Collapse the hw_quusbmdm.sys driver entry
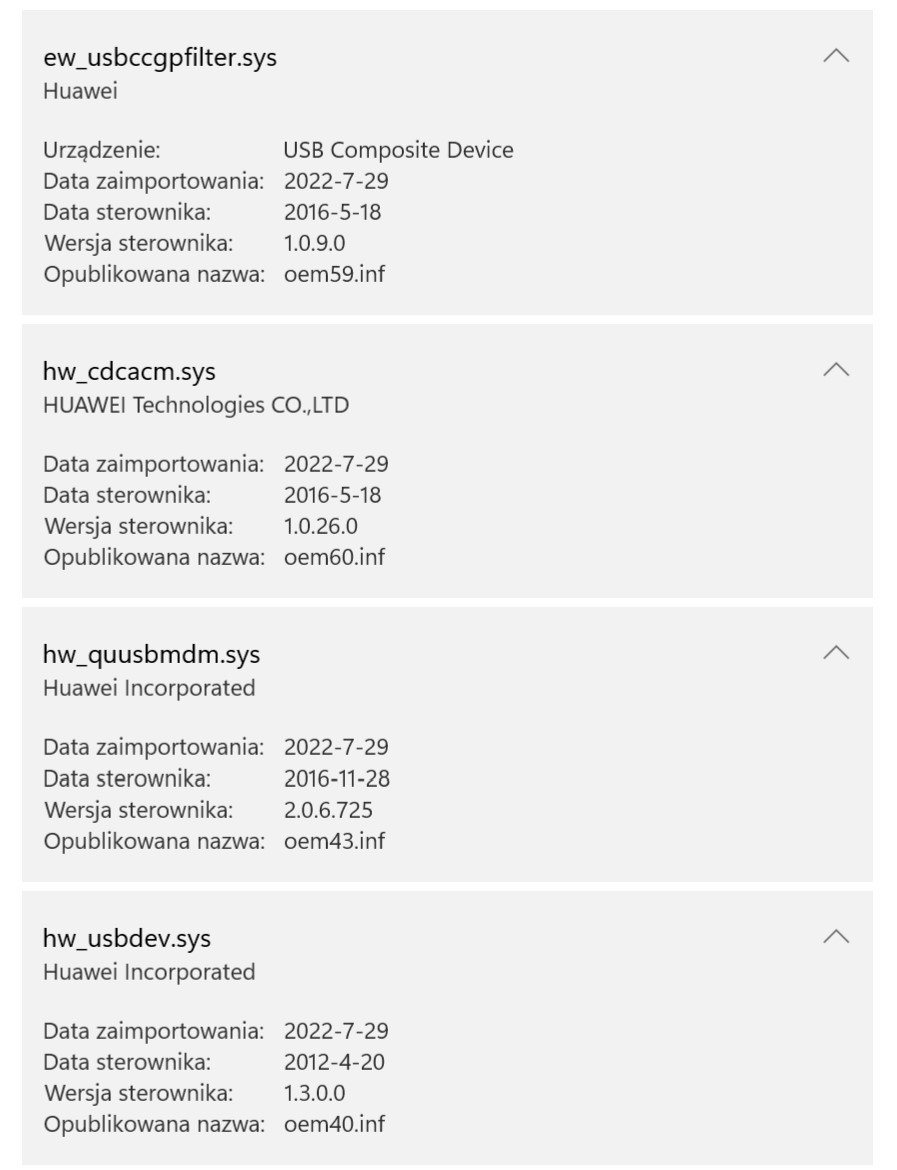 (x=836, y=653)
